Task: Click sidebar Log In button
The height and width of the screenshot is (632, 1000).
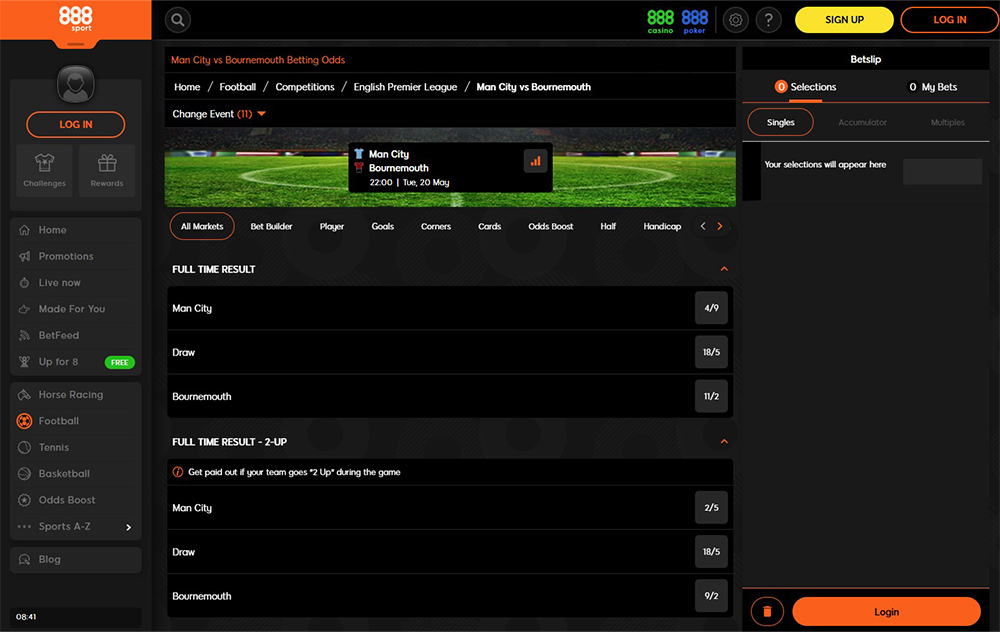Action: point(75,124)
